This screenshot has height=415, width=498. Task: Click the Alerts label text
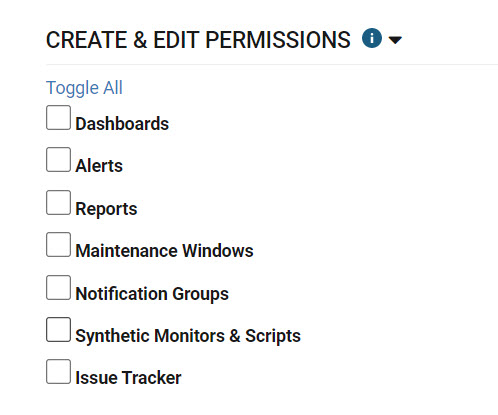pyautogui.click(x=99, y=166)
